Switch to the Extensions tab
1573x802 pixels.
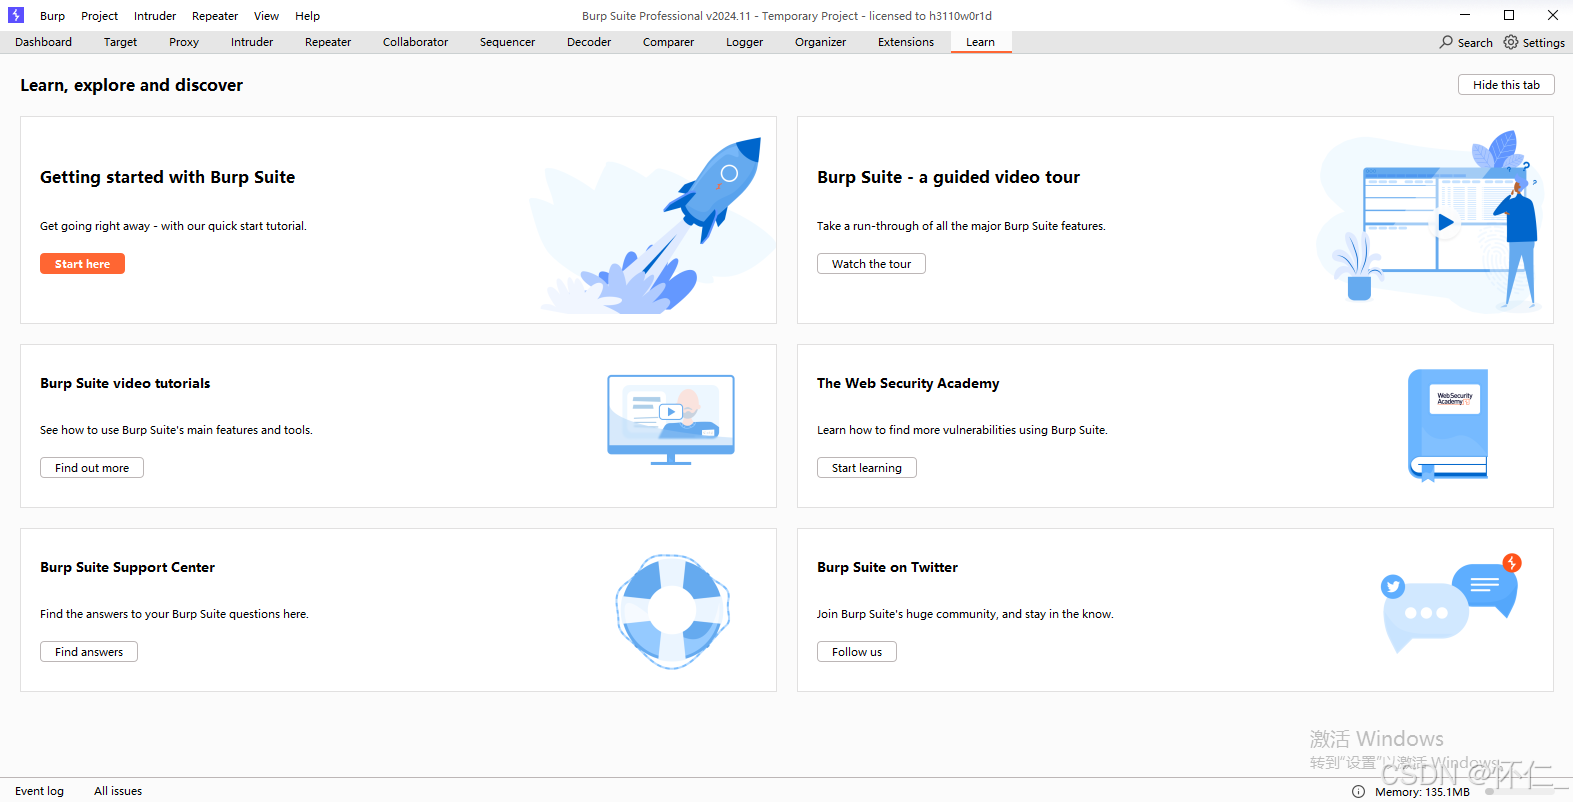(x=906, y=42)
